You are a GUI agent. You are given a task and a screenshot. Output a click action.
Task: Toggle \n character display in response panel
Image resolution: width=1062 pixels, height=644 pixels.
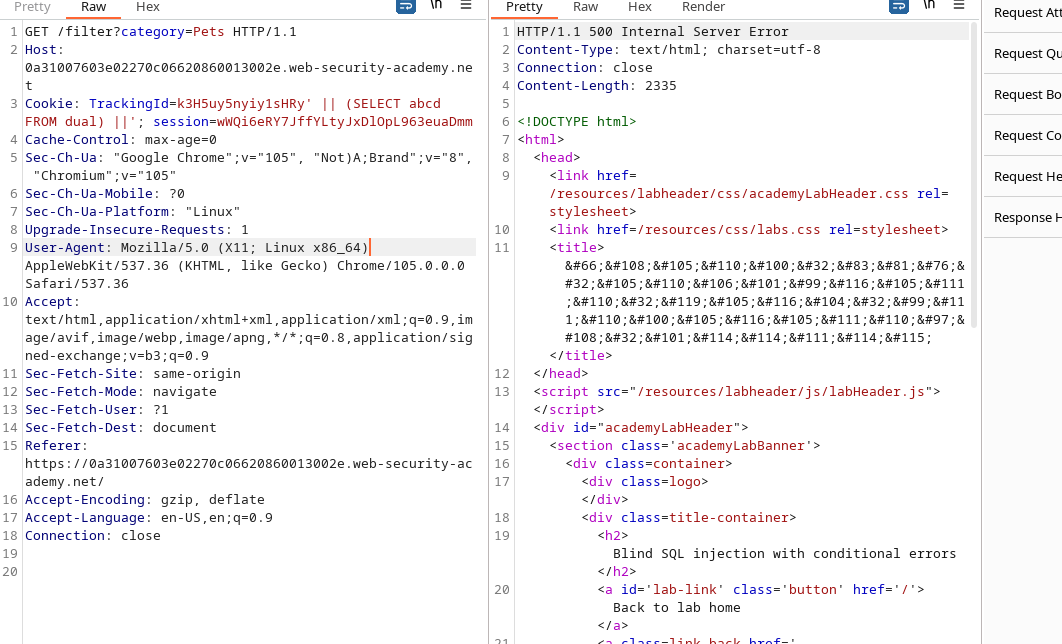(929, 5)
